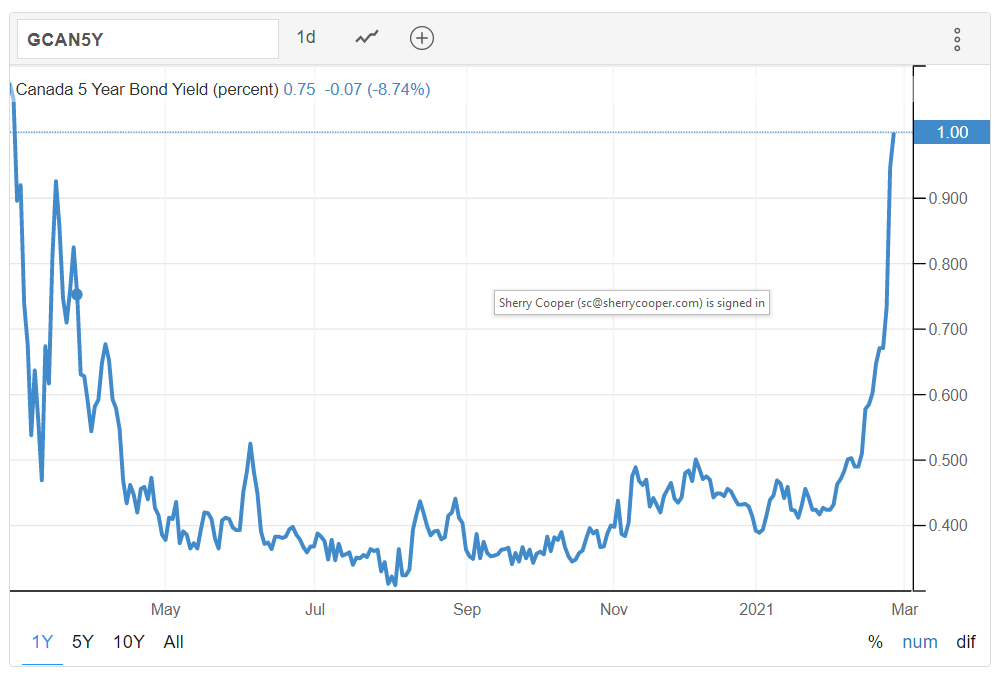
Task: Show All historical data range
Action: click(174, 642)
